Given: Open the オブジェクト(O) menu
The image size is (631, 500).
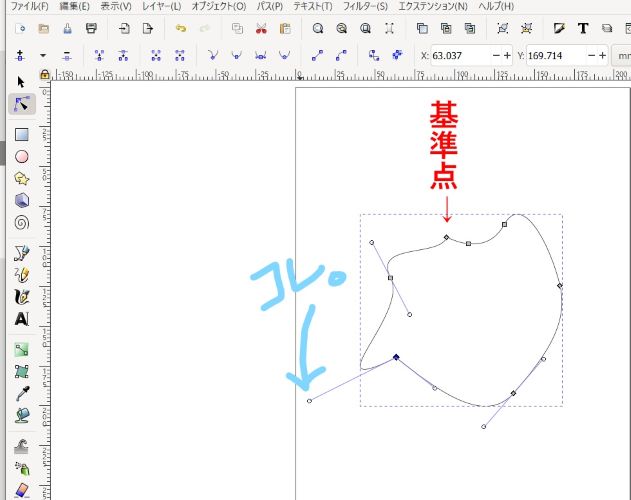Looking at the screenshot, I should (x=219, y=6).
